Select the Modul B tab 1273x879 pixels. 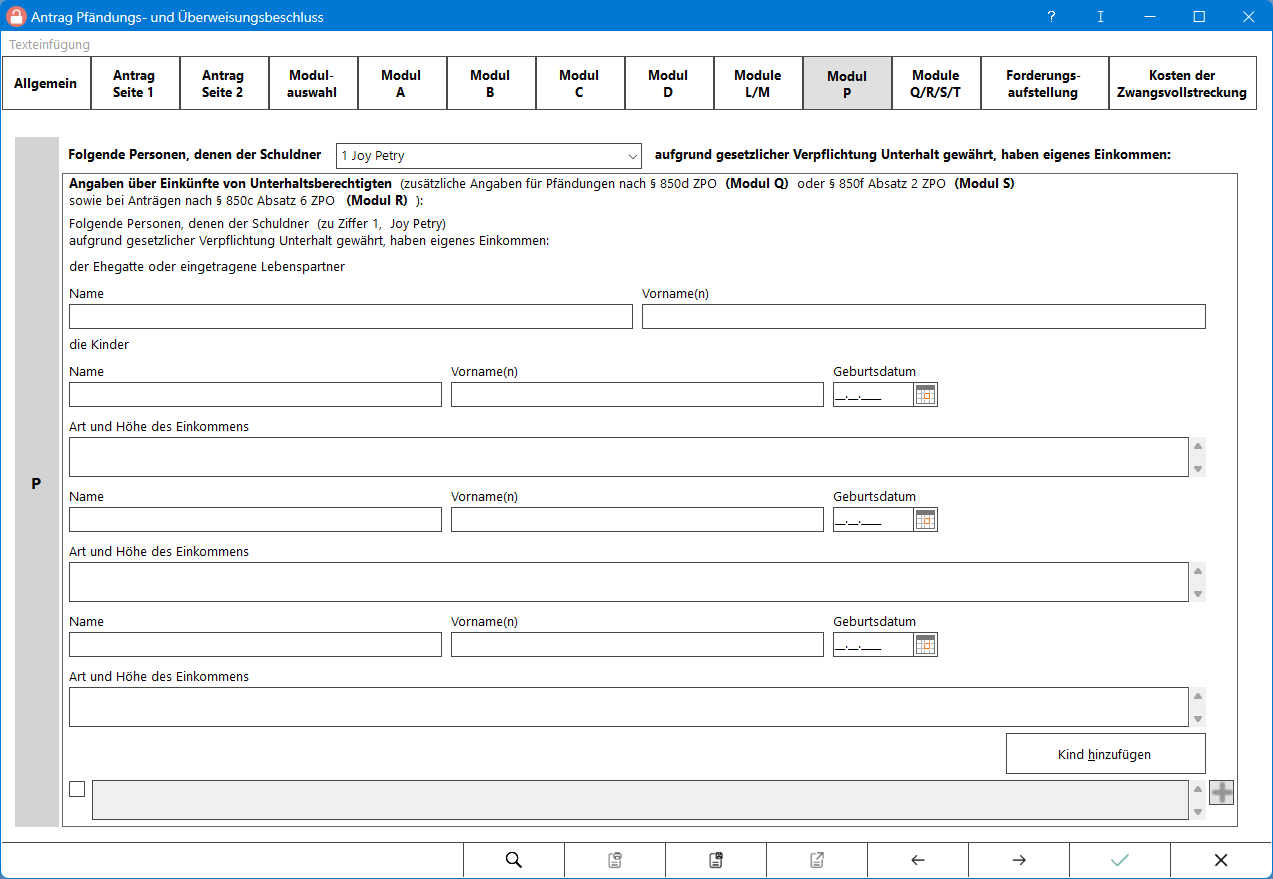click(490, 83)
